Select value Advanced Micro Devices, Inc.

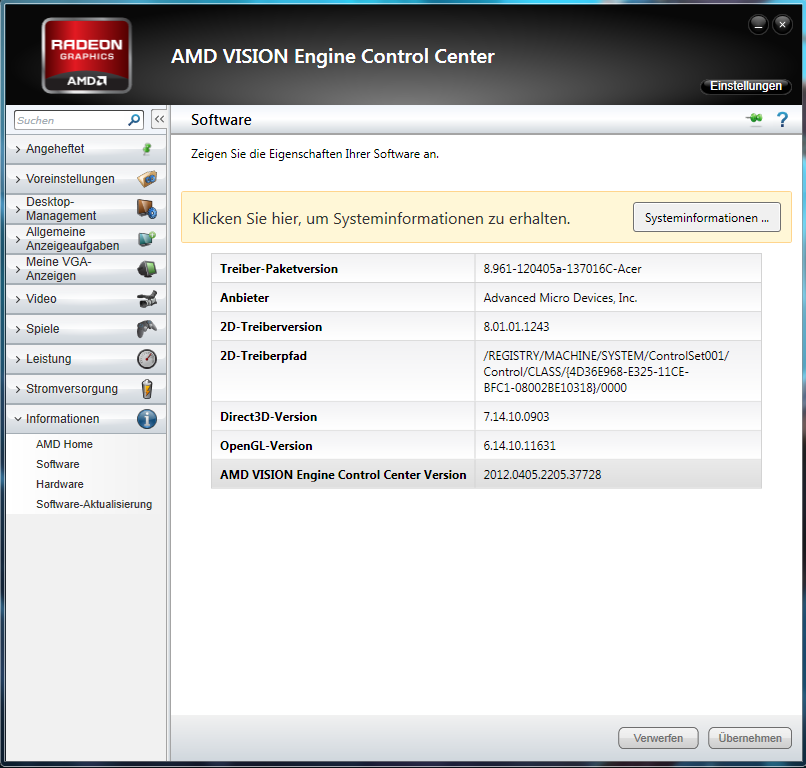(560, 298)
